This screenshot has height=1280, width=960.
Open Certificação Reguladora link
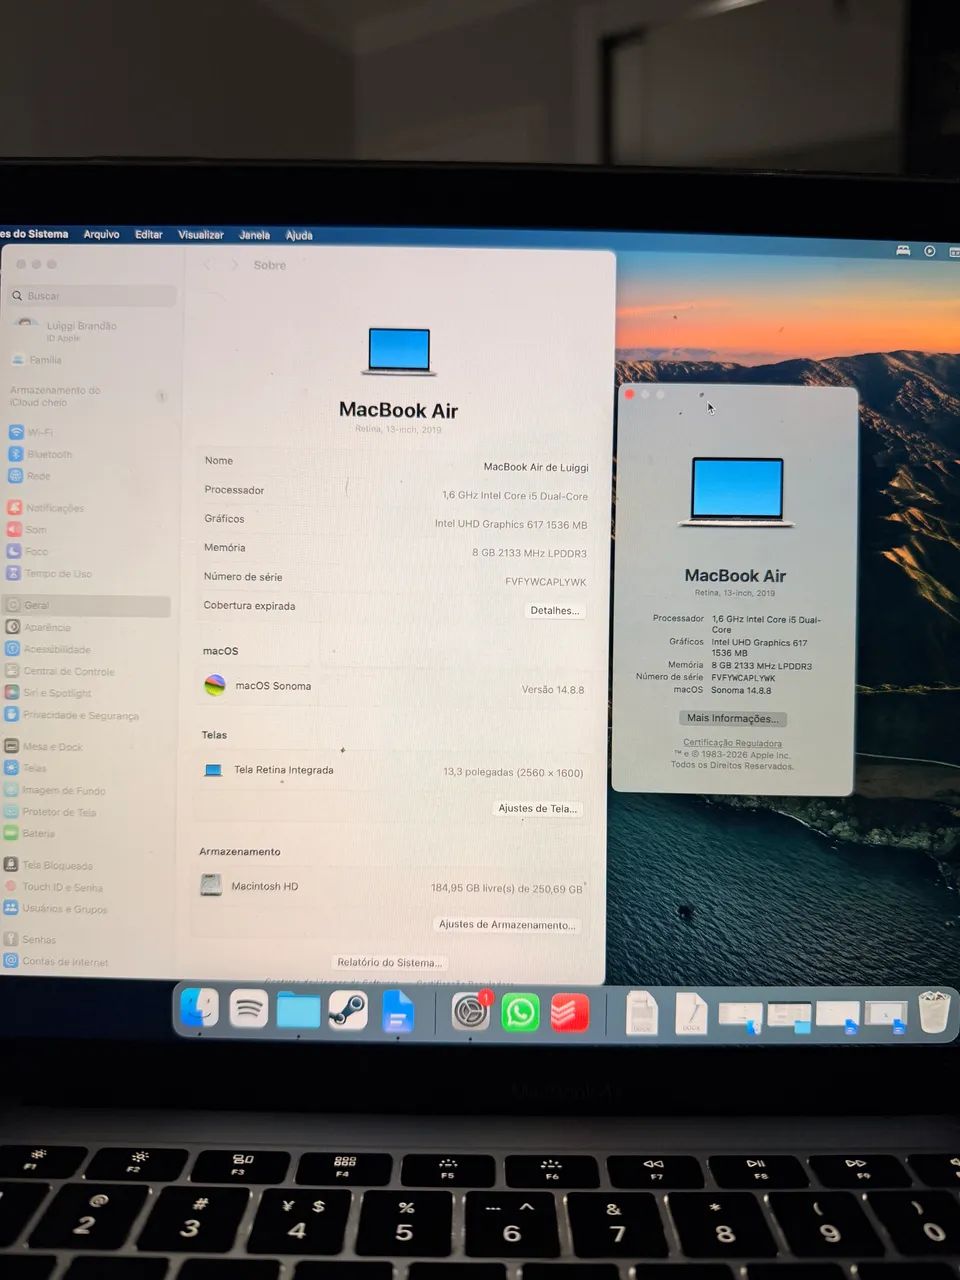[732, 743]
